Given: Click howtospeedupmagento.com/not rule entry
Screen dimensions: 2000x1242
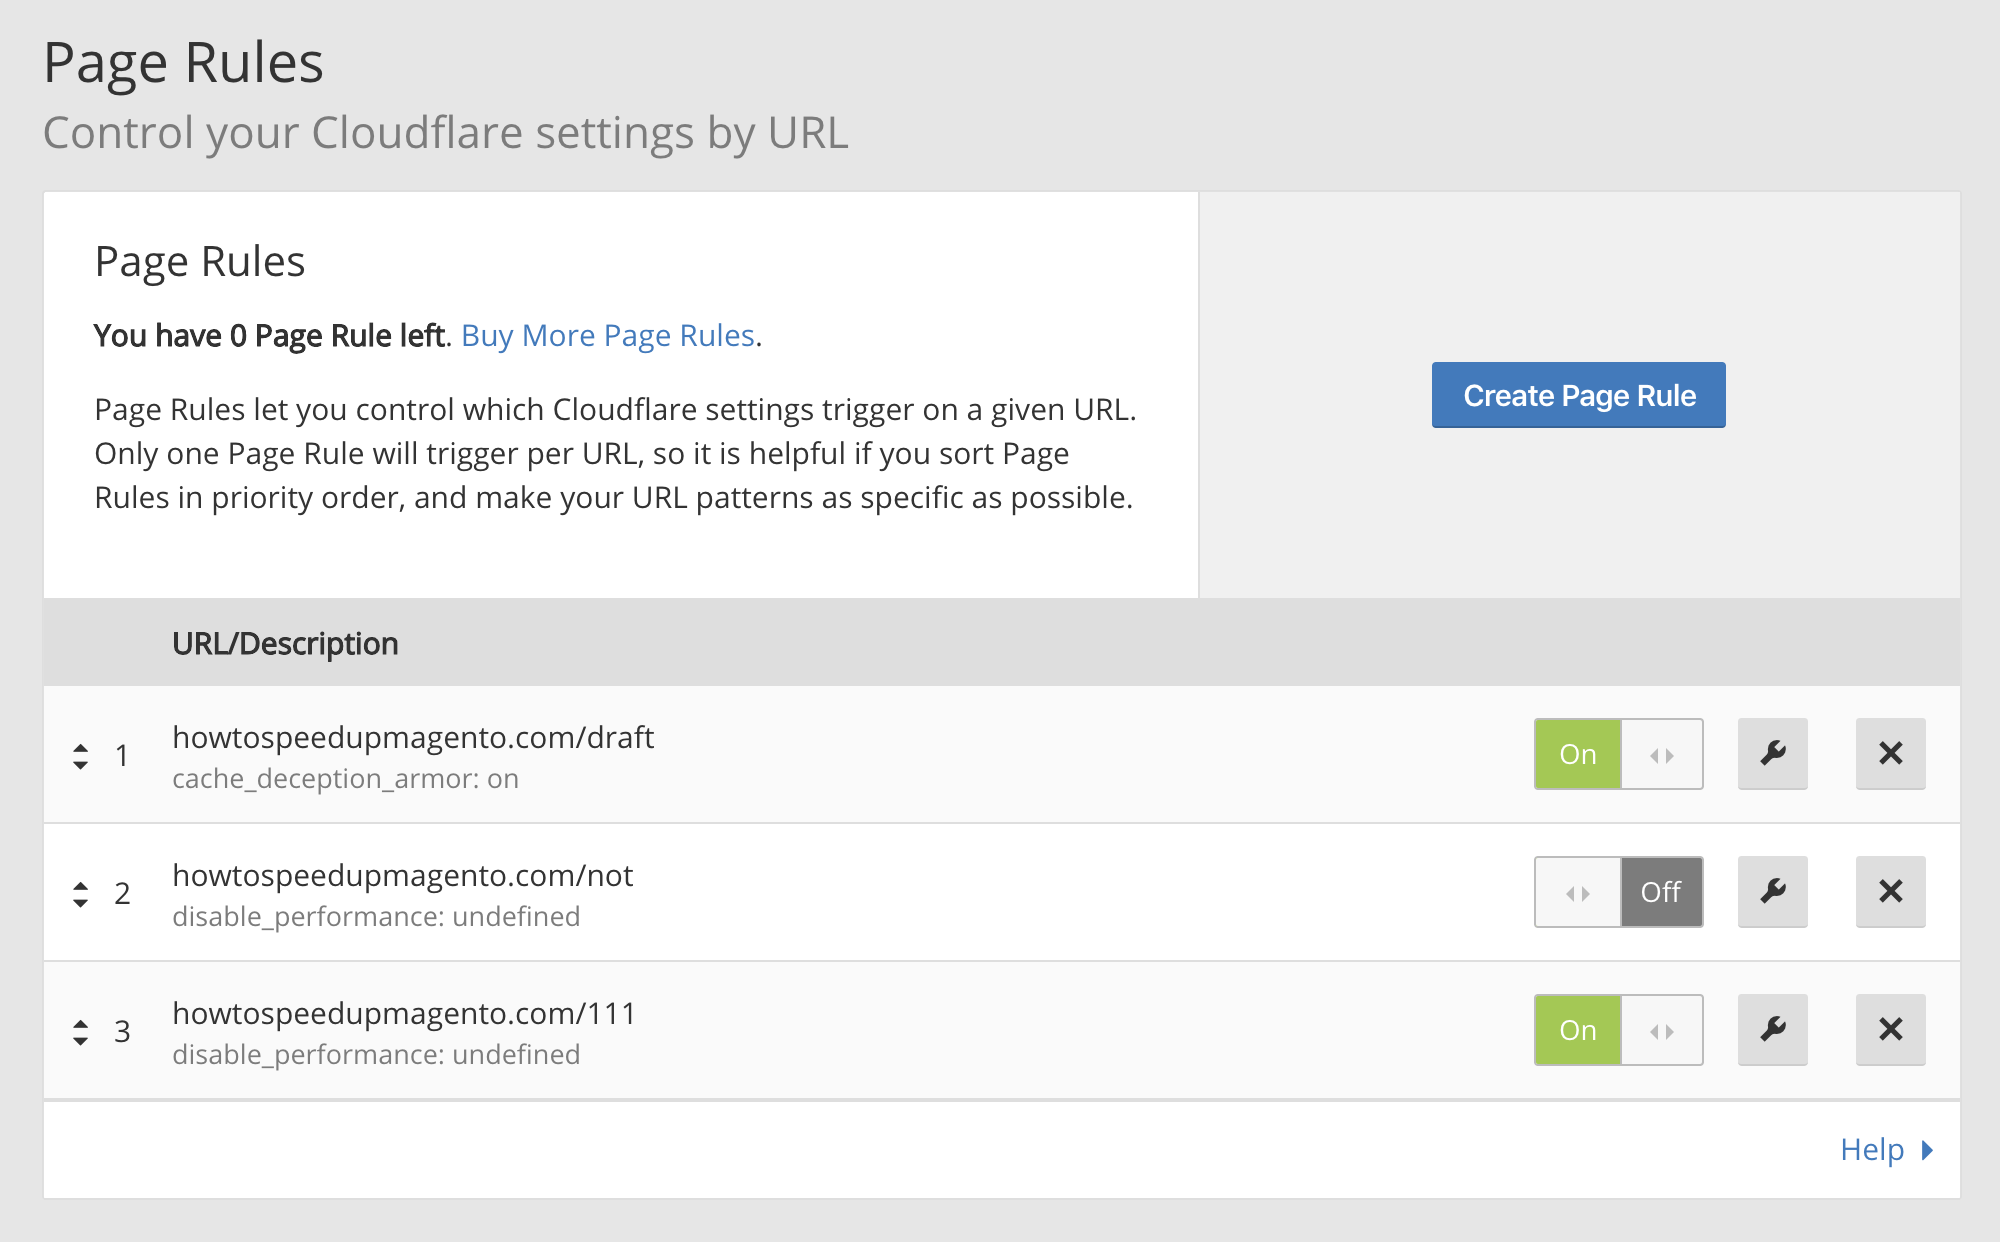Looking at the screenshot, I should (402, 876).
